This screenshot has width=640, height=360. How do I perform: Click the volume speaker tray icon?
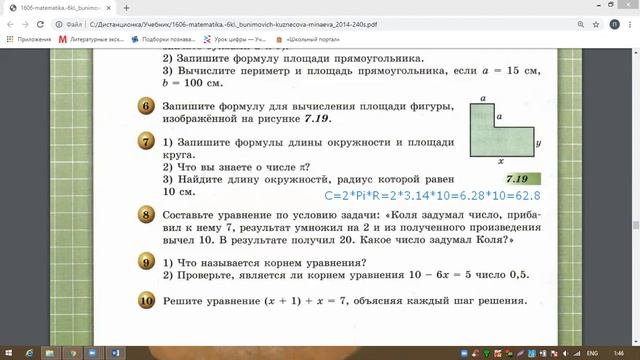click(x=566, y=353)
